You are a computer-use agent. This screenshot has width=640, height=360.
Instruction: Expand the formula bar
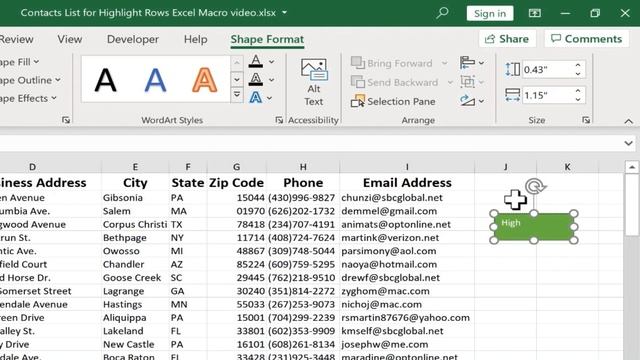click(629, 143)
